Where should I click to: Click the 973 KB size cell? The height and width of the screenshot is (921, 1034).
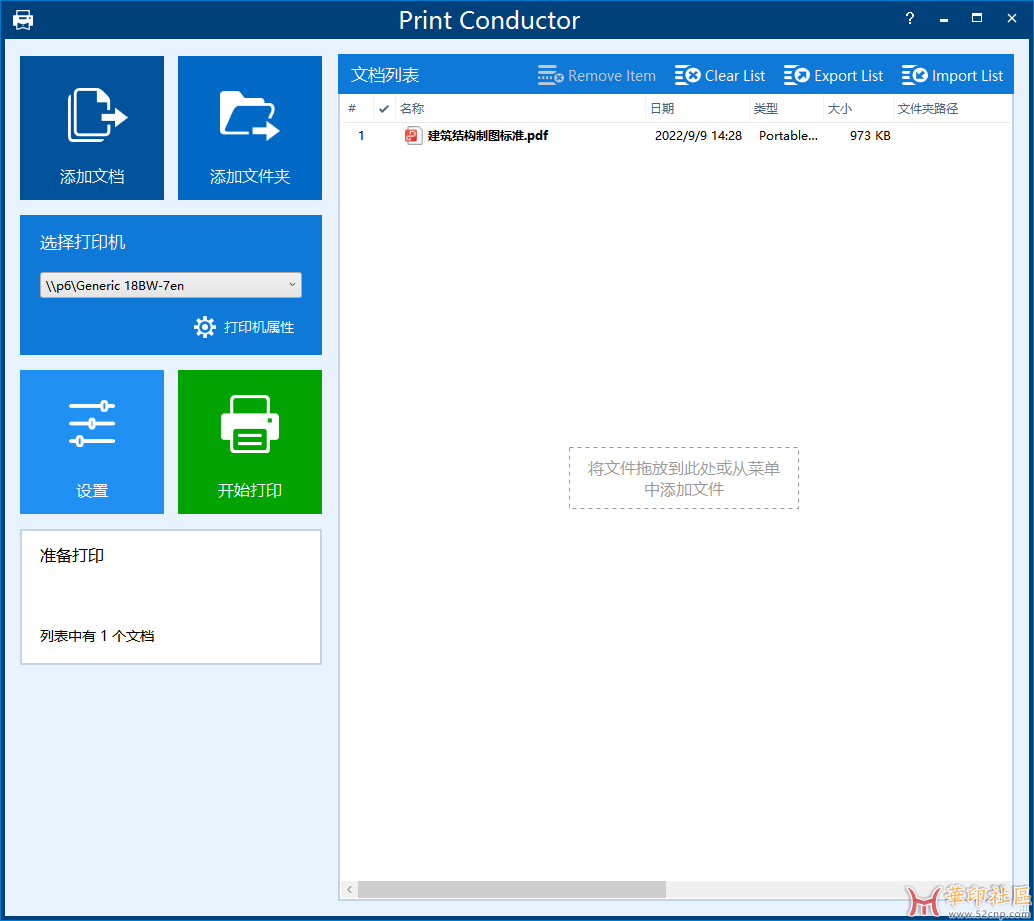tap(870, 136)
